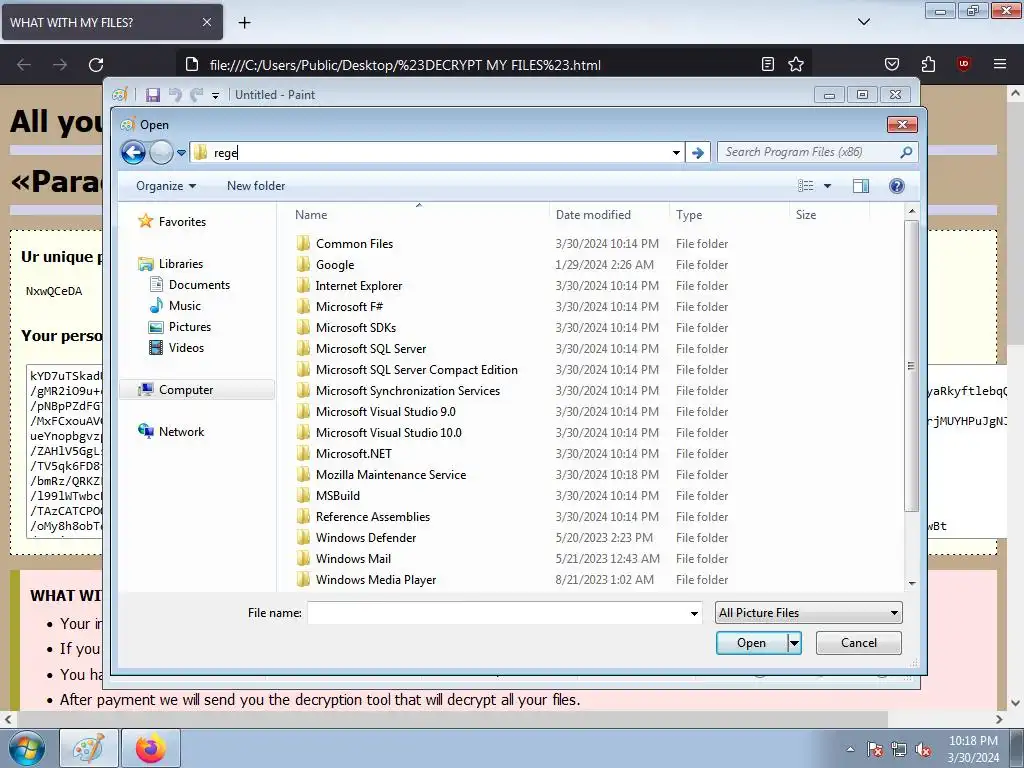
Task: Click the Change your view icon
Action: pos(806,186)
